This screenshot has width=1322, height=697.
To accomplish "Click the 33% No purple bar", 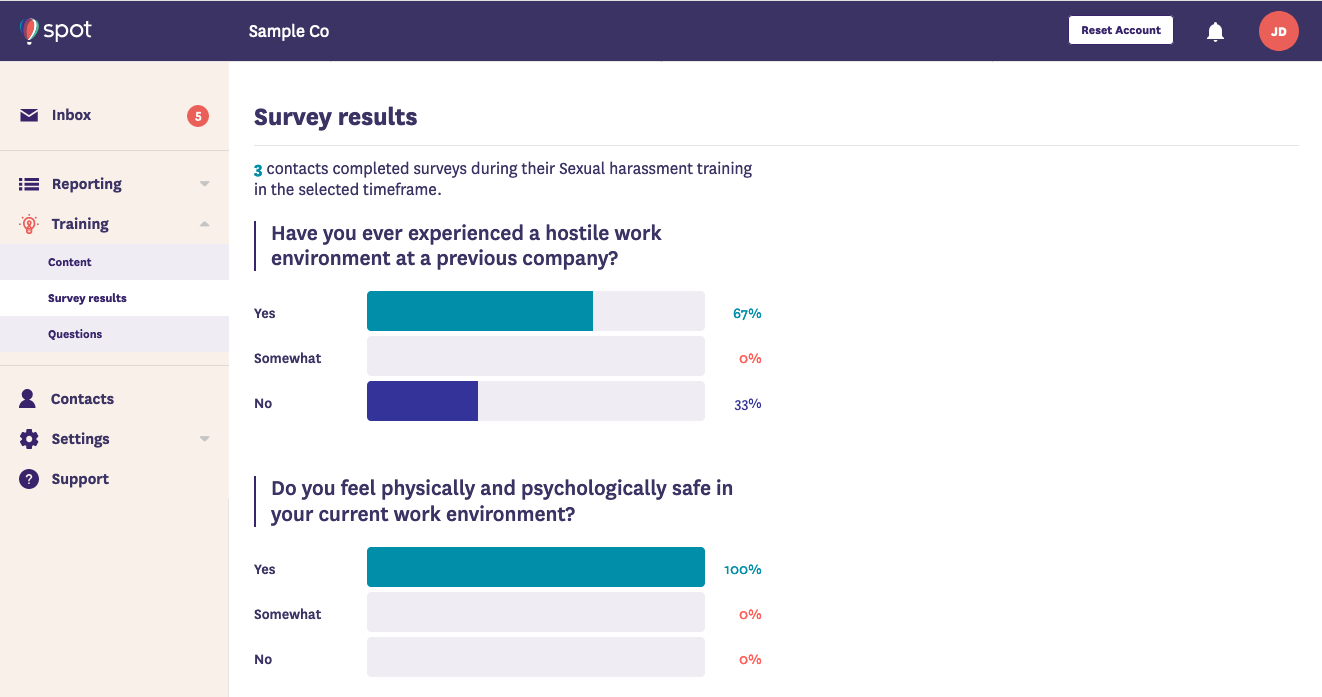I will click(x=422, y=401).
